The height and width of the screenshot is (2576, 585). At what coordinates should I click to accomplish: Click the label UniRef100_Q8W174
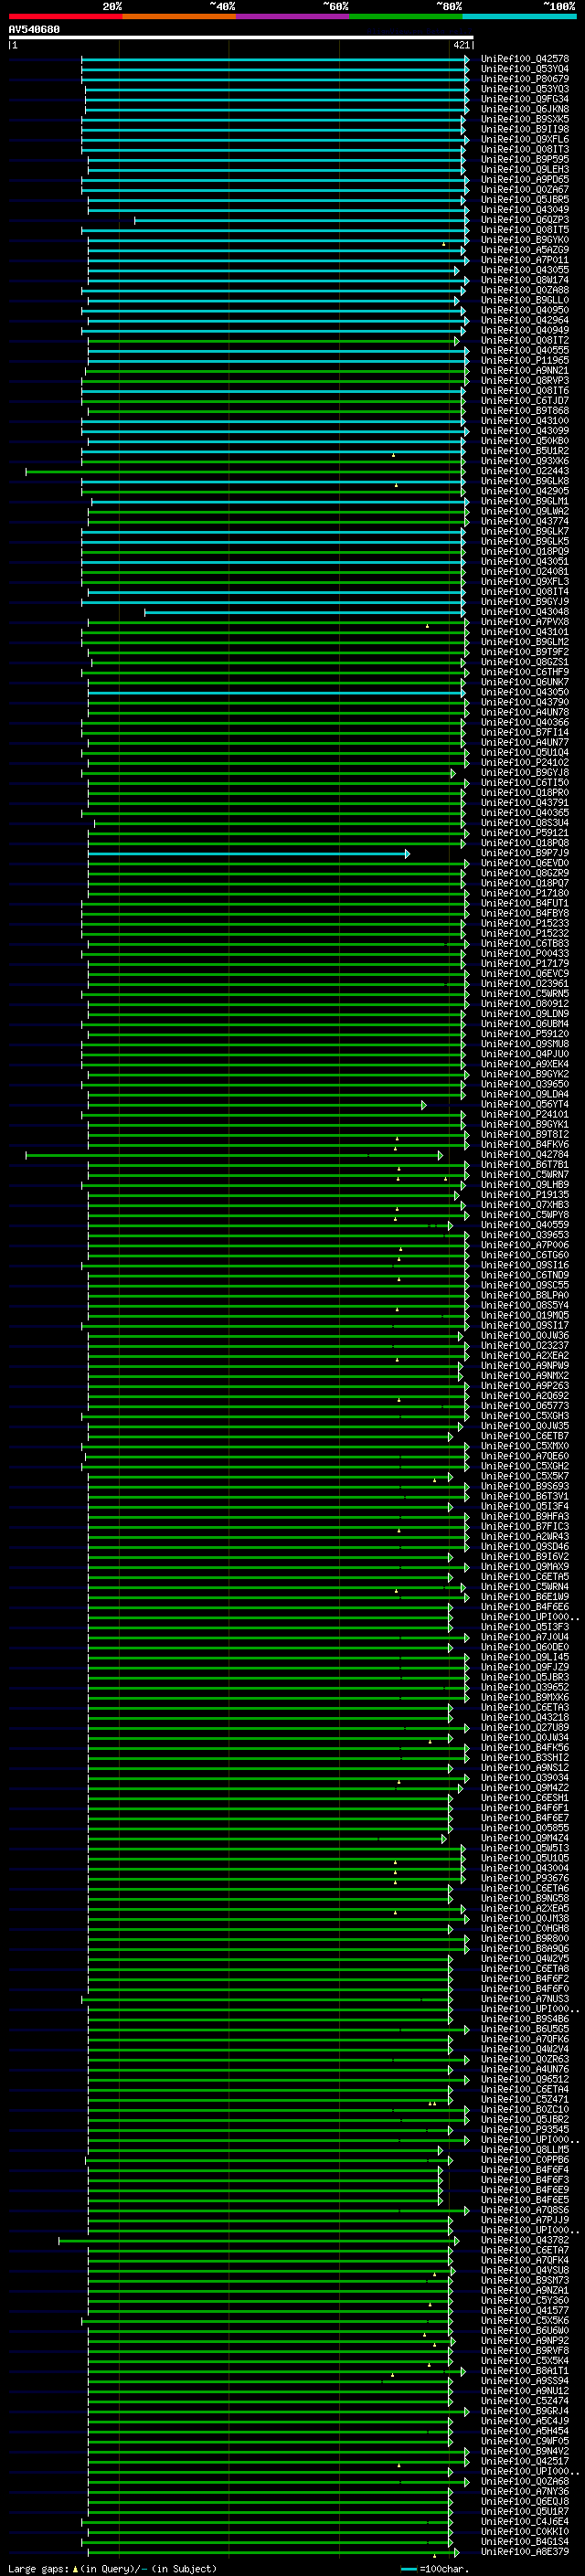(525, 280)
